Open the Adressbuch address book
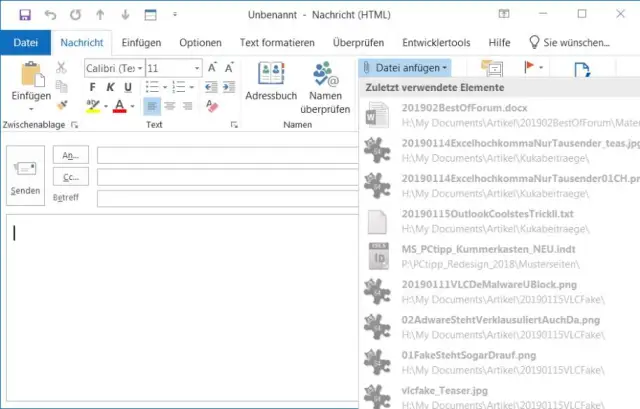The image size is (640, 409). 272,83
